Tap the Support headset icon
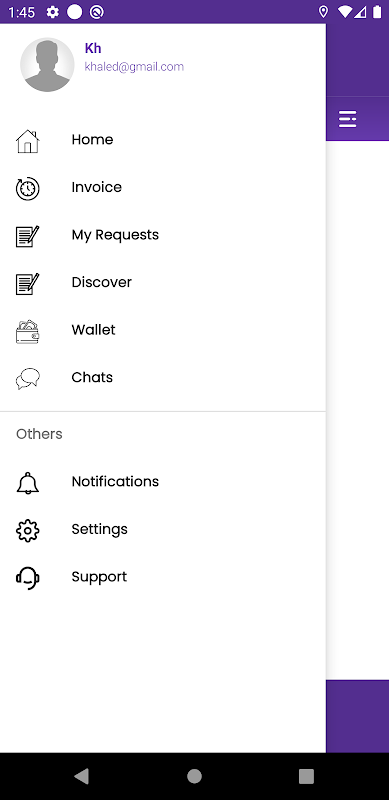Image resolution: width=389 pixels, height=800 pixels. [x=28, y=578]
